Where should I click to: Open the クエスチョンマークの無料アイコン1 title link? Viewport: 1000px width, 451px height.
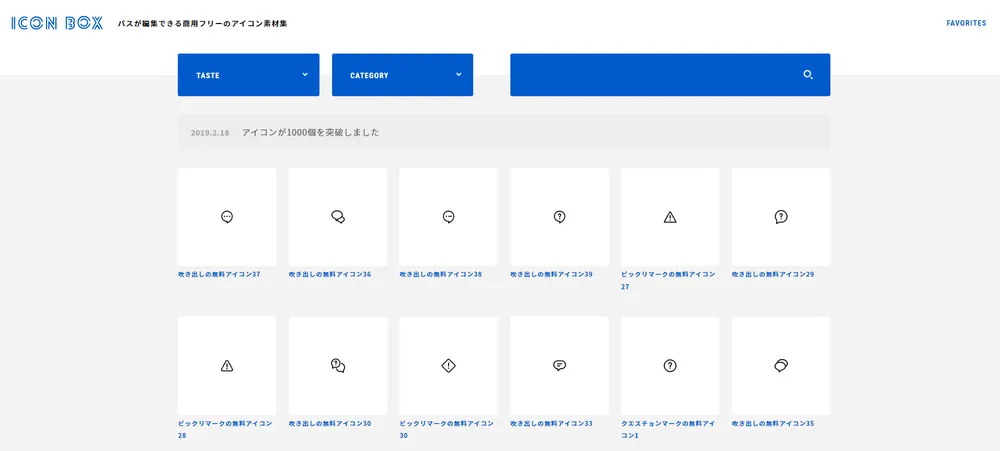pos(668,429)
